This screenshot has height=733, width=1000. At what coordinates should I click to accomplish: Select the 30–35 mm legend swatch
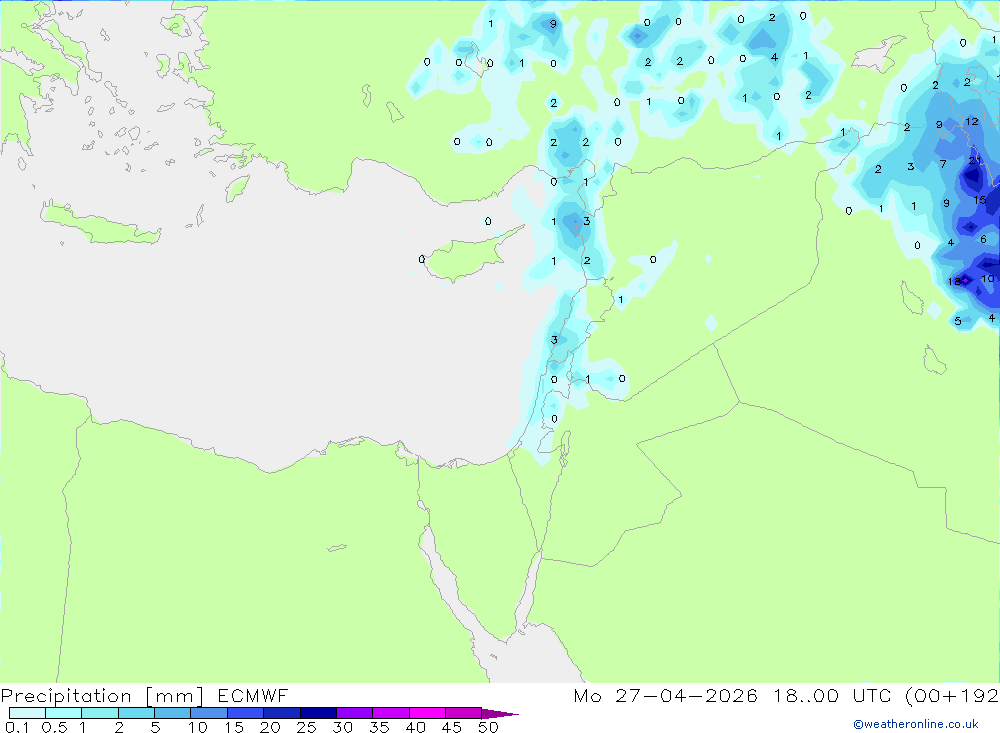[x=355, y=713]
